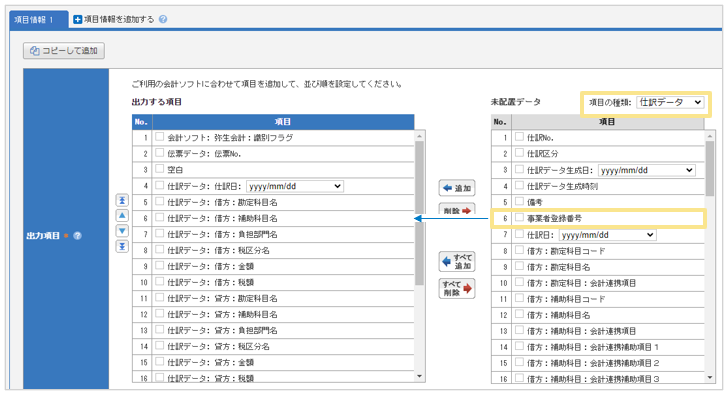Click the move-up arrow icon
Viewport: 728px width, 395px height.
122,215
